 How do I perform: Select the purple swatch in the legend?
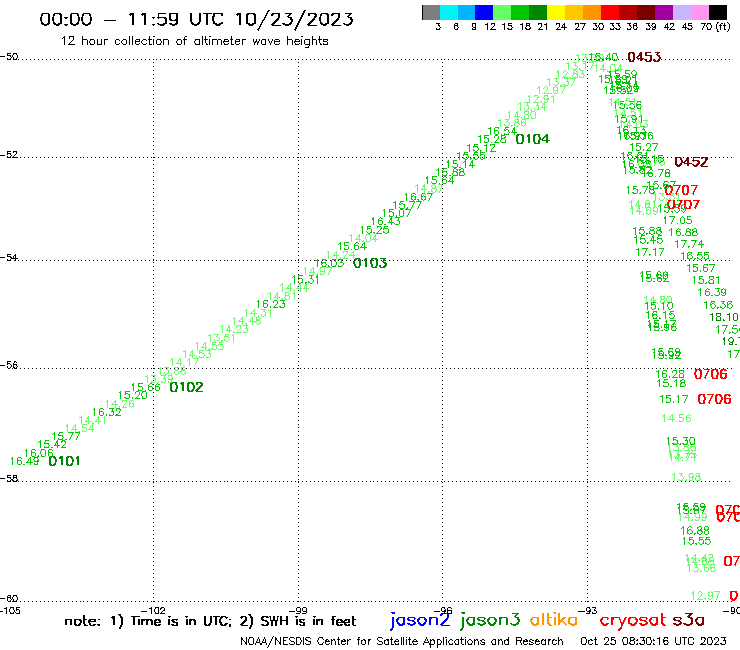663,12
